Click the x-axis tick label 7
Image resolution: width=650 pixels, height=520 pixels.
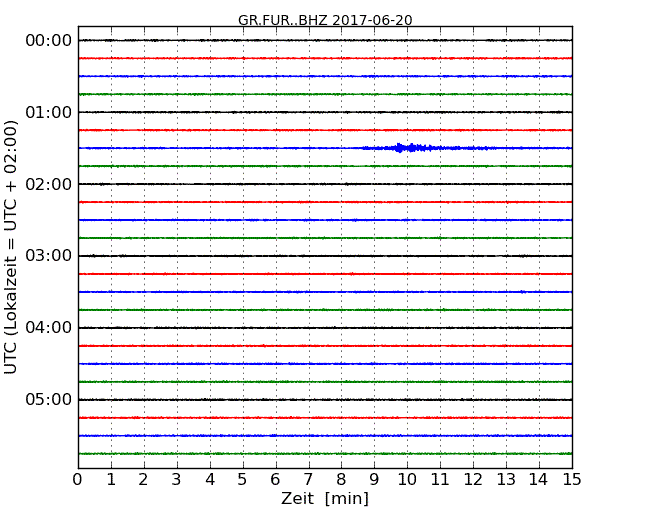308,480
